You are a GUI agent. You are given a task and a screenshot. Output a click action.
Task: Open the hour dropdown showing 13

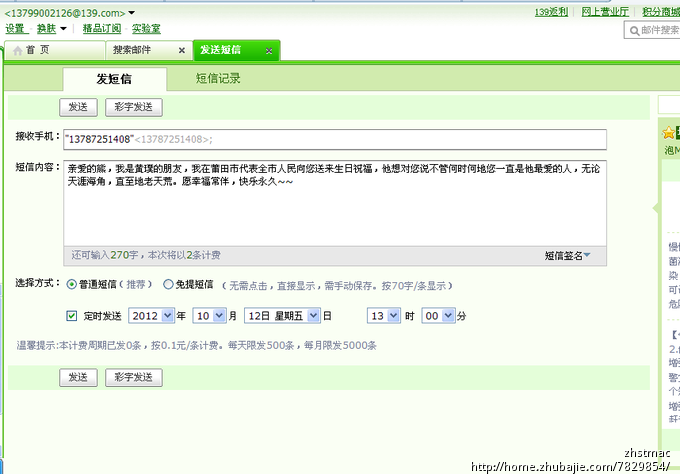click(x=384, y=316)
